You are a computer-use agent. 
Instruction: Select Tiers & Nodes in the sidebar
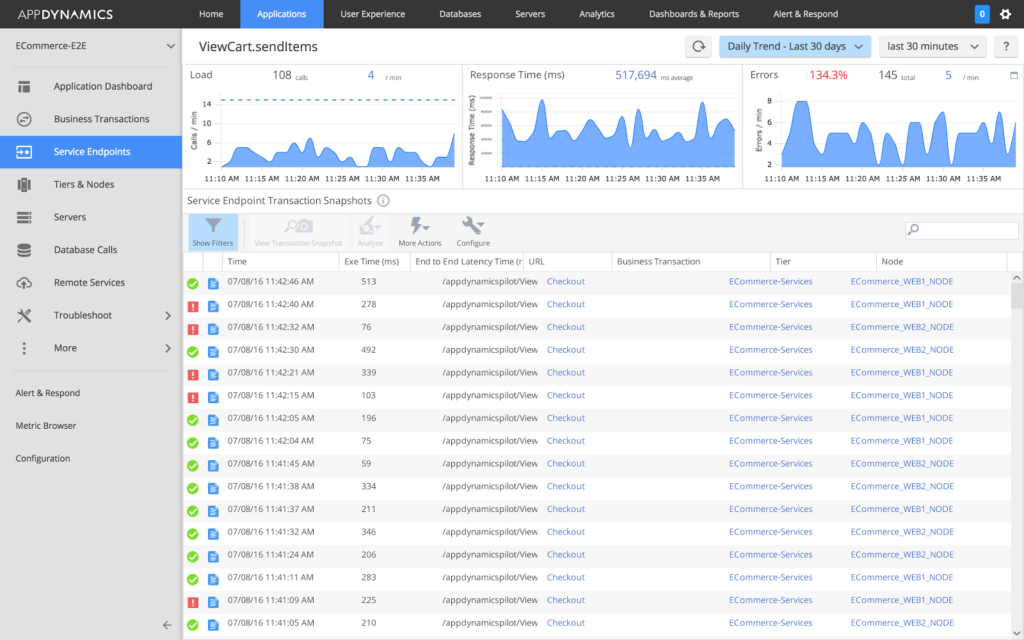coord(84,184)
